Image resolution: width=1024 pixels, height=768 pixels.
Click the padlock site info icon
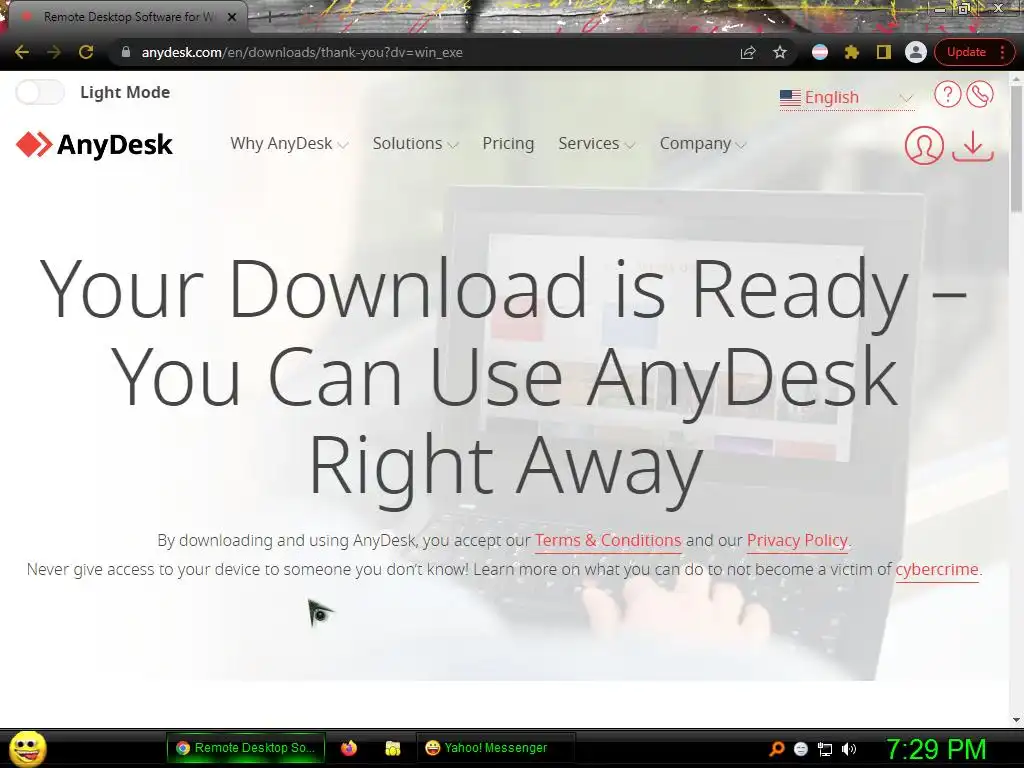[126, 52]
